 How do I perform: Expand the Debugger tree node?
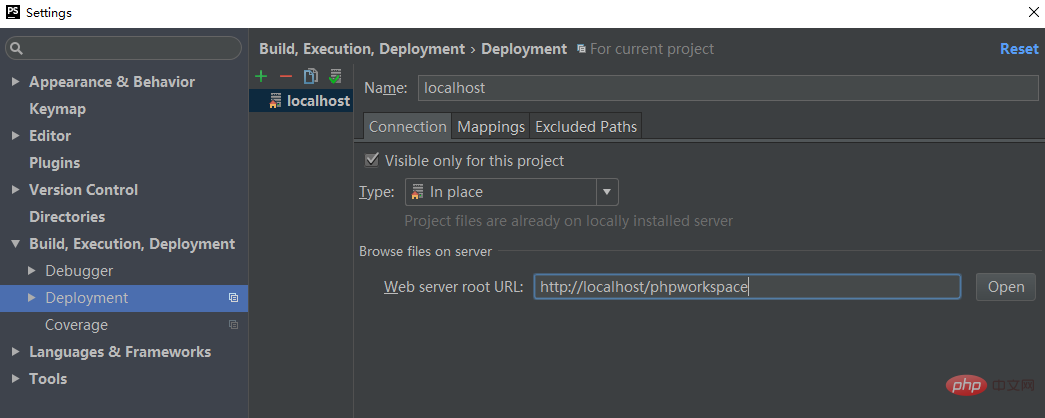32,271
